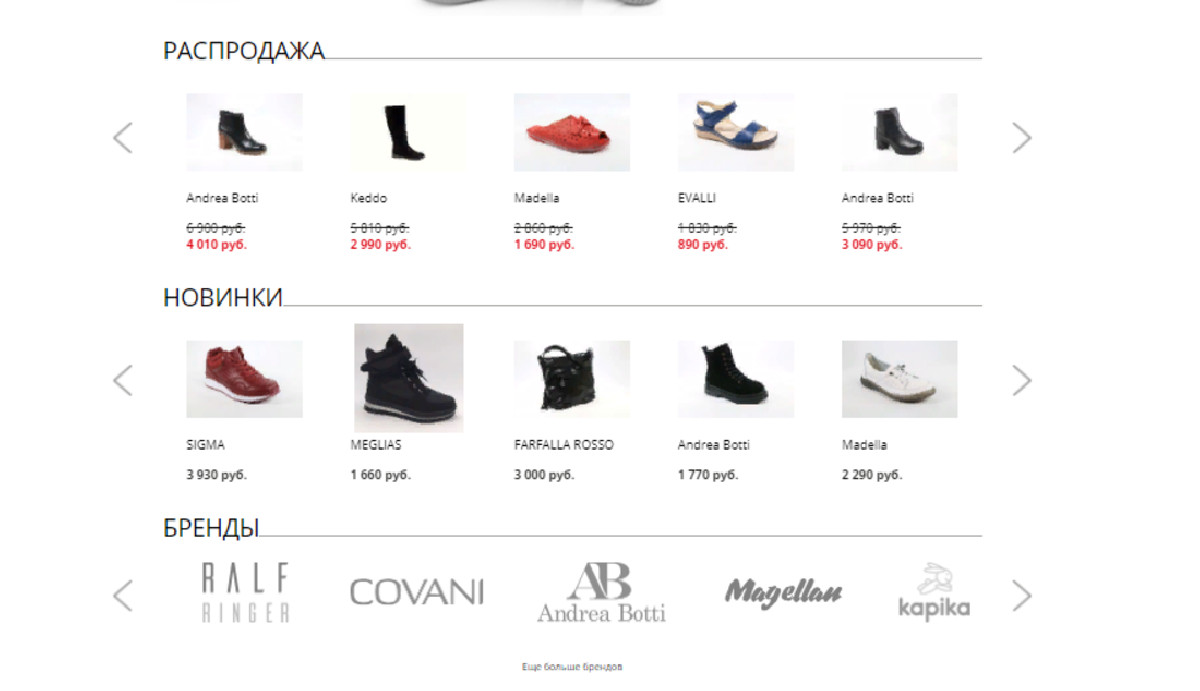Click the Andrea Botti ankle boot for 4 010 руб.
The height and width of the screenshot is (691, 1200).
click(x=244, y=132)
